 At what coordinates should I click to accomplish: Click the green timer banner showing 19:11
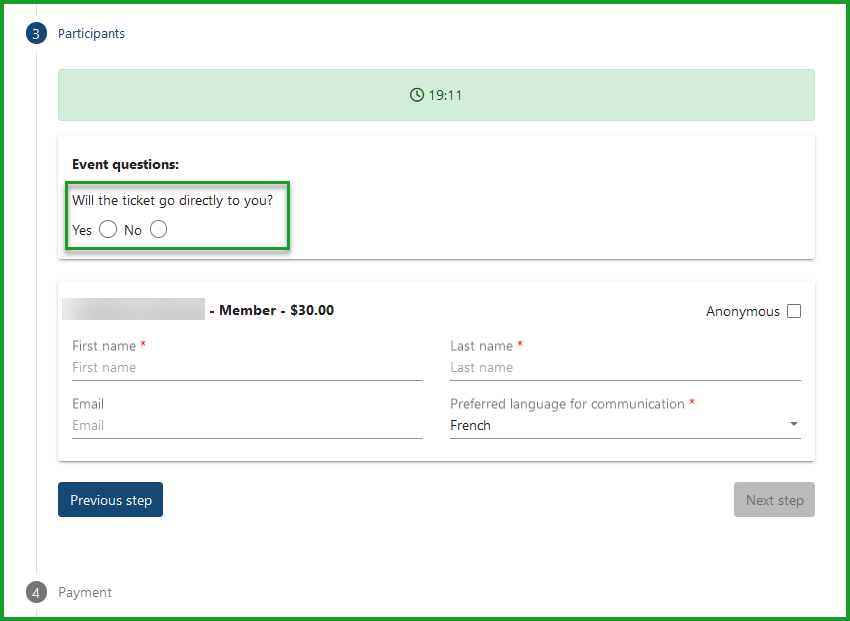click(436, 94)
